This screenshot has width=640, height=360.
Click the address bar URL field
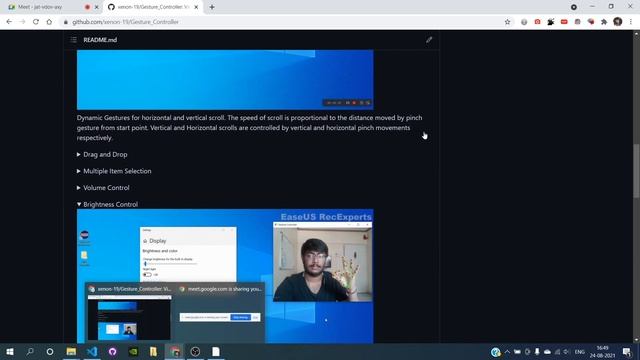coord(282,22)
